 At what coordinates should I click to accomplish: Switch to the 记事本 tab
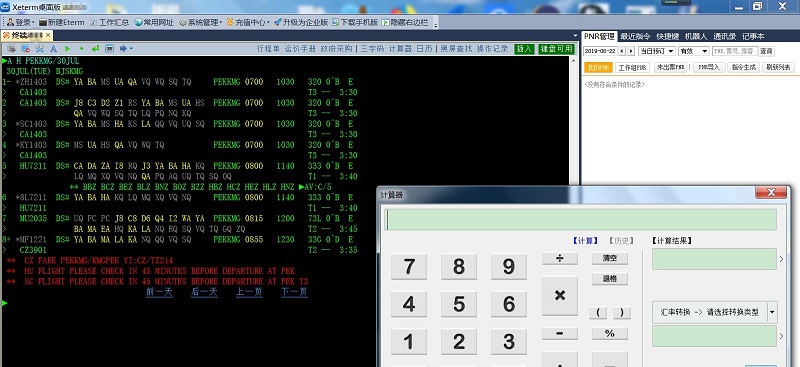tap(753, 36)
